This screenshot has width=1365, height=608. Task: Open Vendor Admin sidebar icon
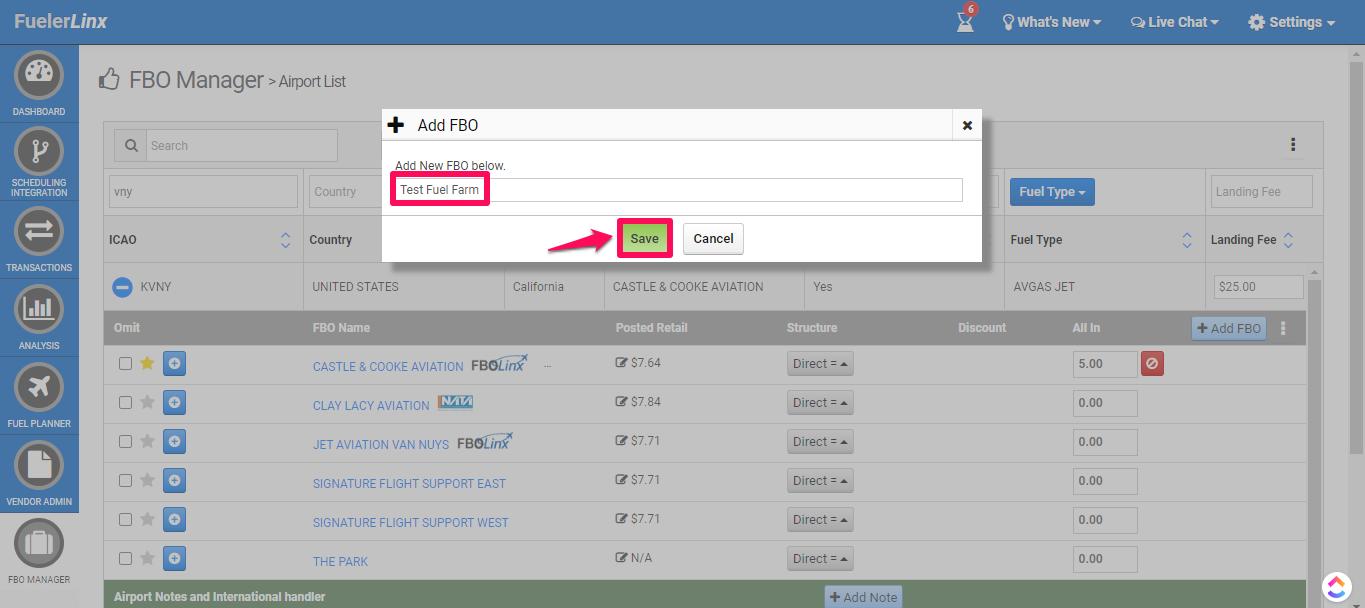point(39,465)
